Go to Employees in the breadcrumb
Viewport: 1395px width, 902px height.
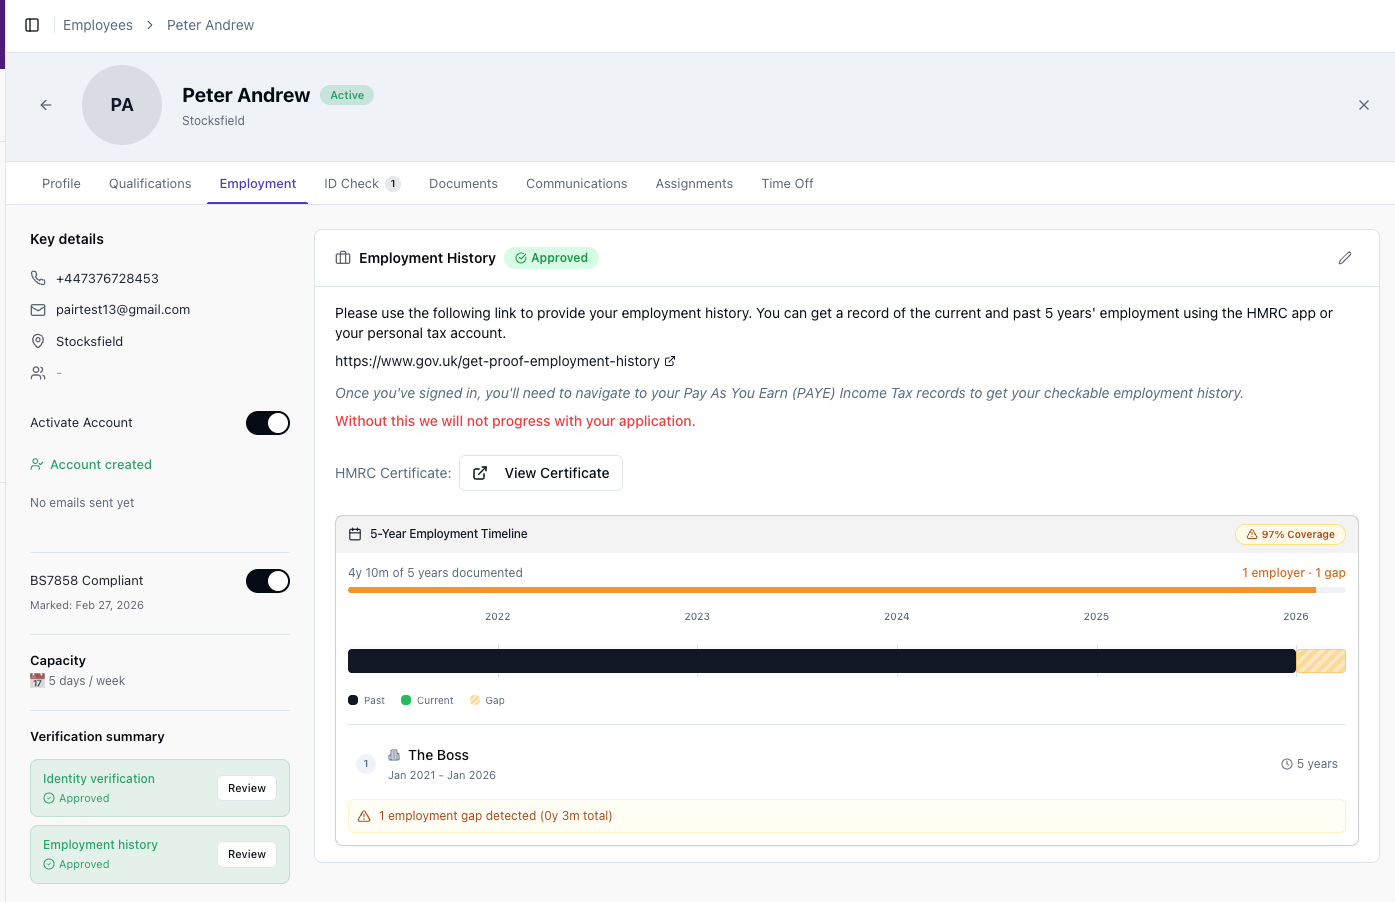[x=98, y=25]
